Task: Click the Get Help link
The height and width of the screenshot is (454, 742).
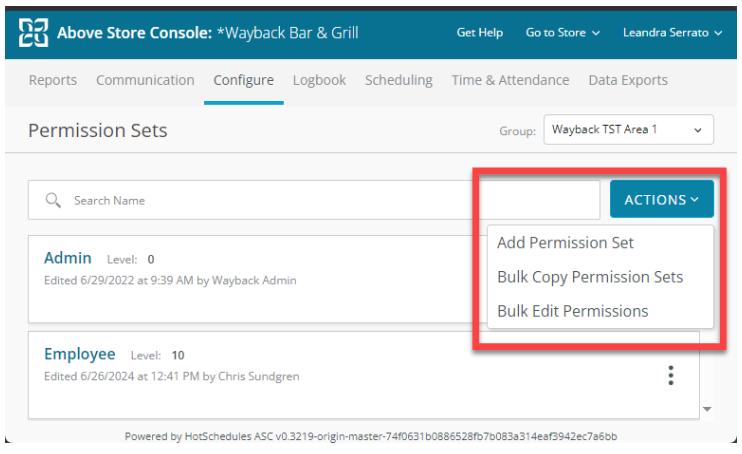Action: pos(479,33)
